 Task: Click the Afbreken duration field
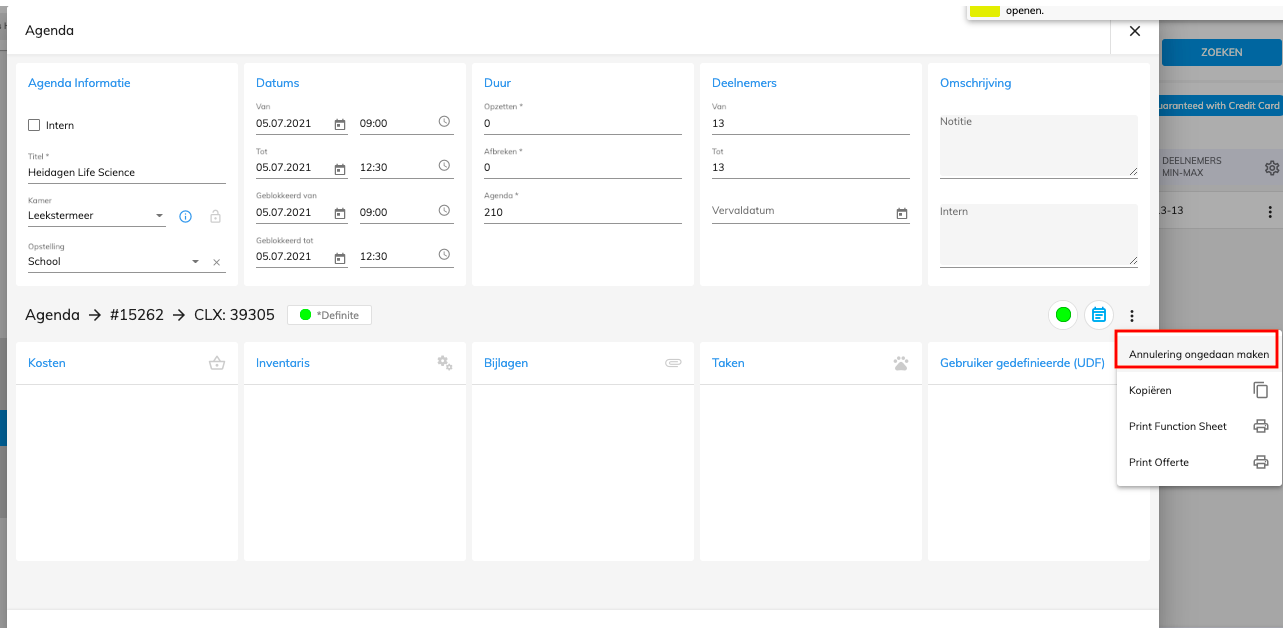click(x=583, y=167)
